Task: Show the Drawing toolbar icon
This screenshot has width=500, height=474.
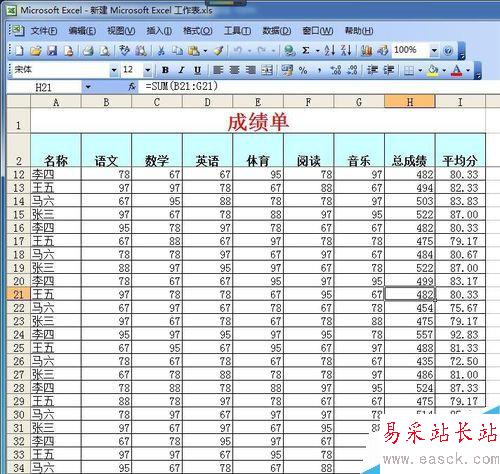Action: coord(383,51)
